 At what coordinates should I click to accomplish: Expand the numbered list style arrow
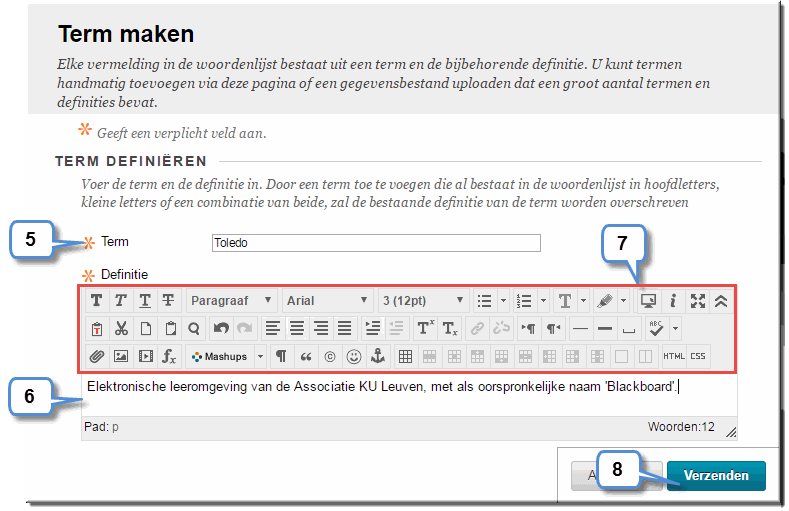tap(543, 301)
